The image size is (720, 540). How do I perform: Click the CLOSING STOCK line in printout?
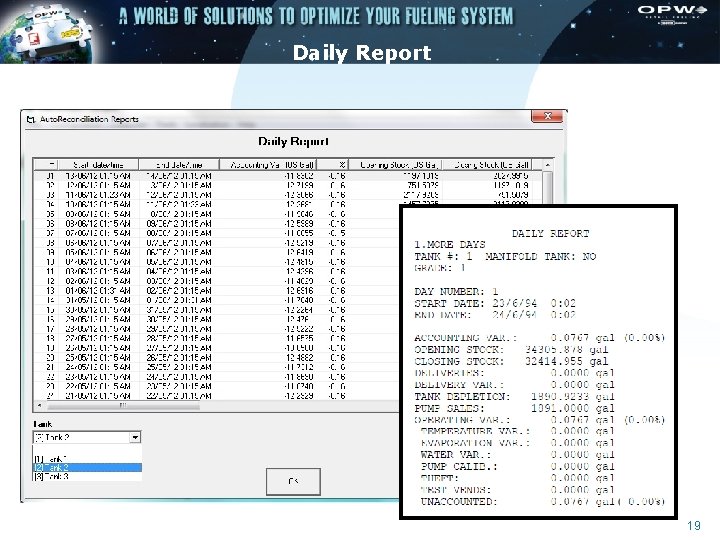coord(511,361)
